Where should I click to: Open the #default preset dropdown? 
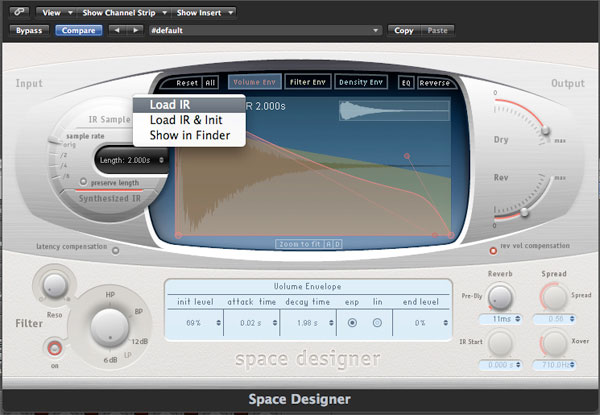[265, 31]
